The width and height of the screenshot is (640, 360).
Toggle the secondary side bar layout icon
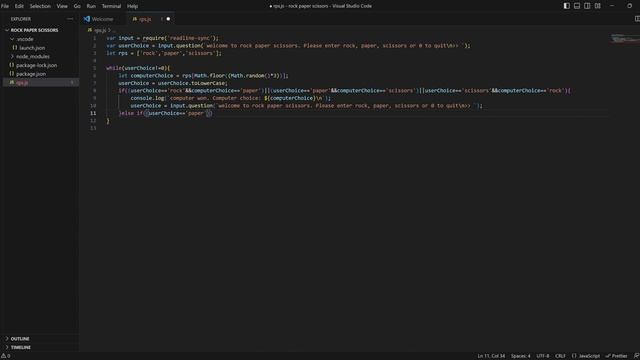(x=587, y=6)
